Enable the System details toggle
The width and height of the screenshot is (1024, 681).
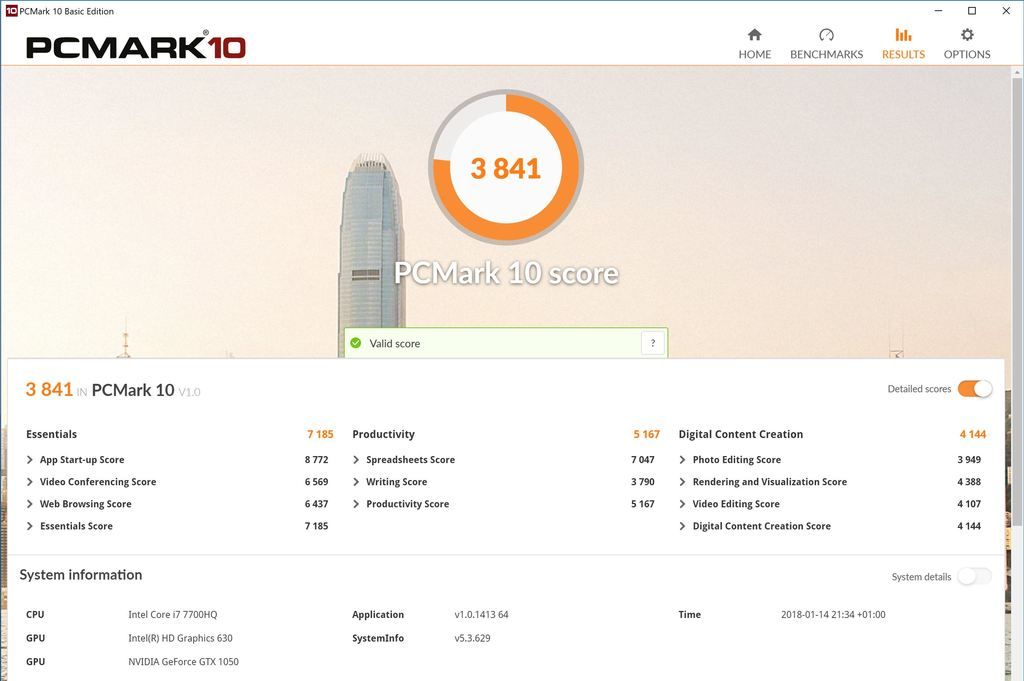pos(975,577)
